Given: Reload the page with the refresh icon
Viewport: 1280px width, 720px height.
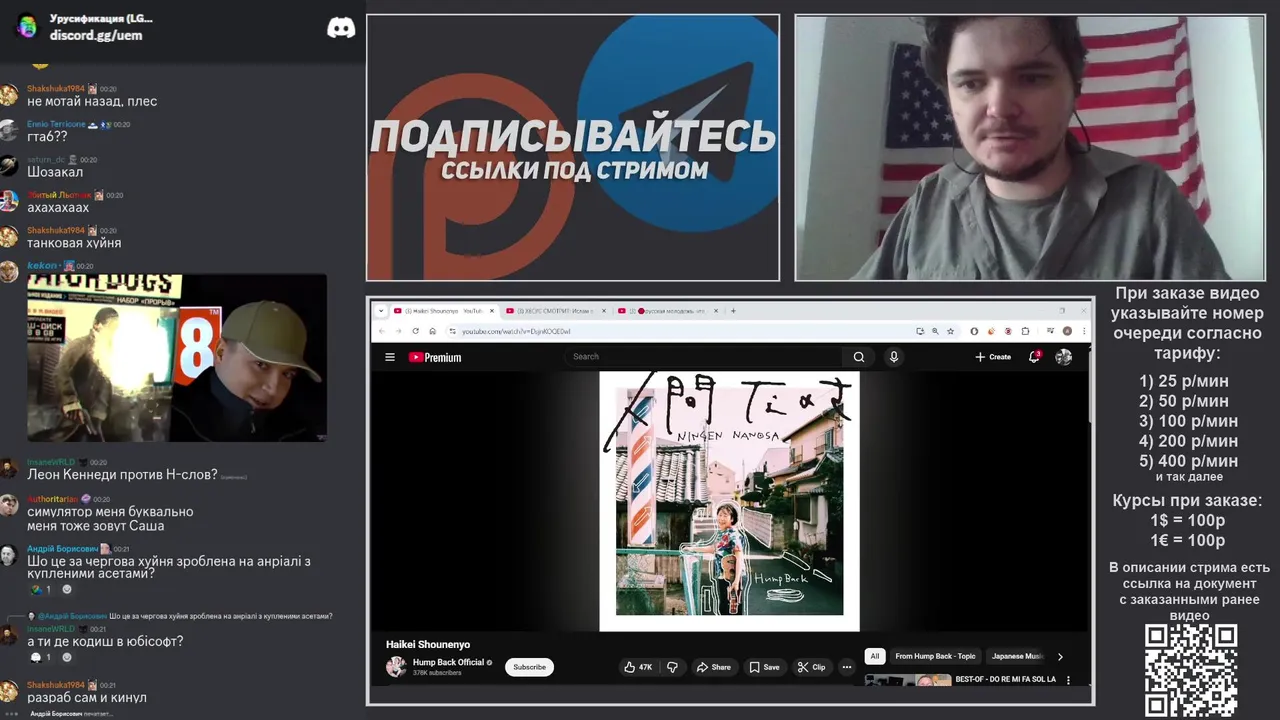Looking at the screenshot, I should tap(414, 331).
